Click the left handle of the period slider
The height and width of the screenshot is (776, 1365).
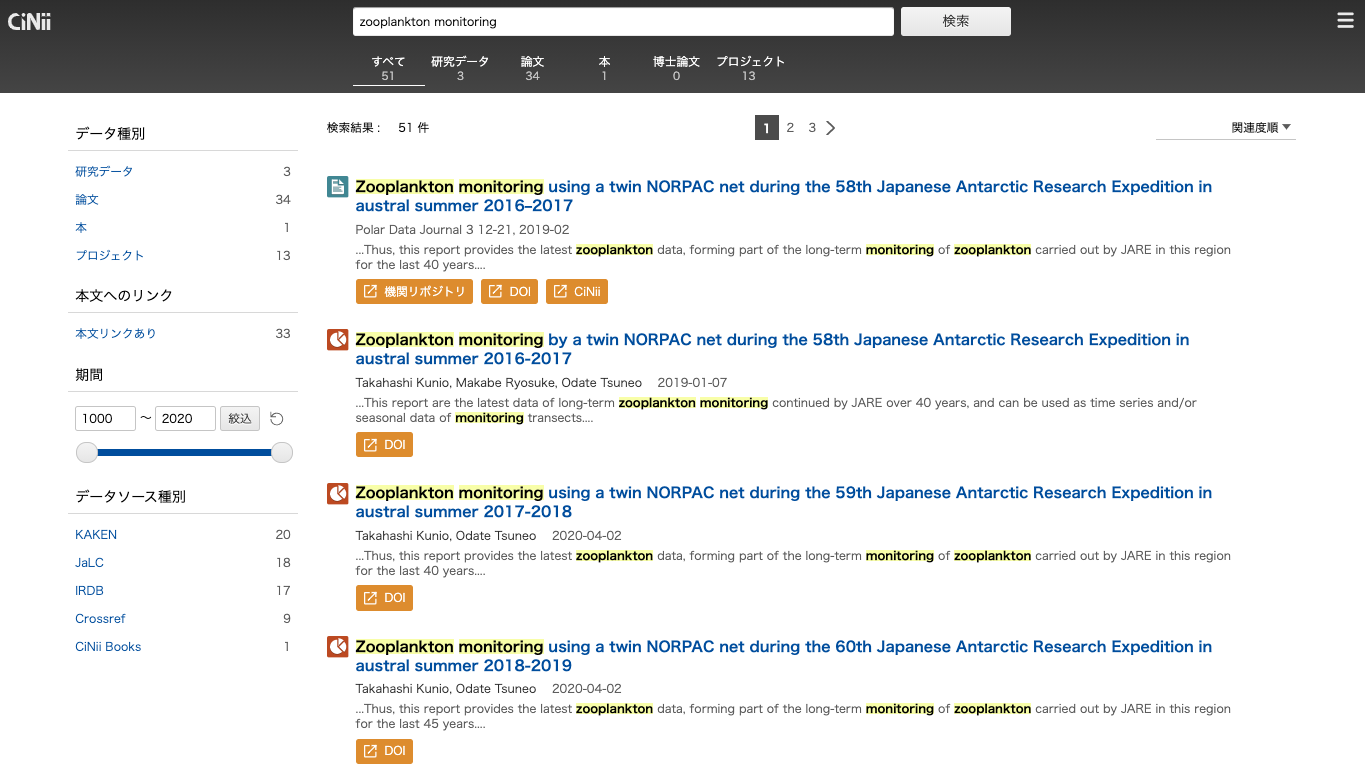[x=87, y=453]
